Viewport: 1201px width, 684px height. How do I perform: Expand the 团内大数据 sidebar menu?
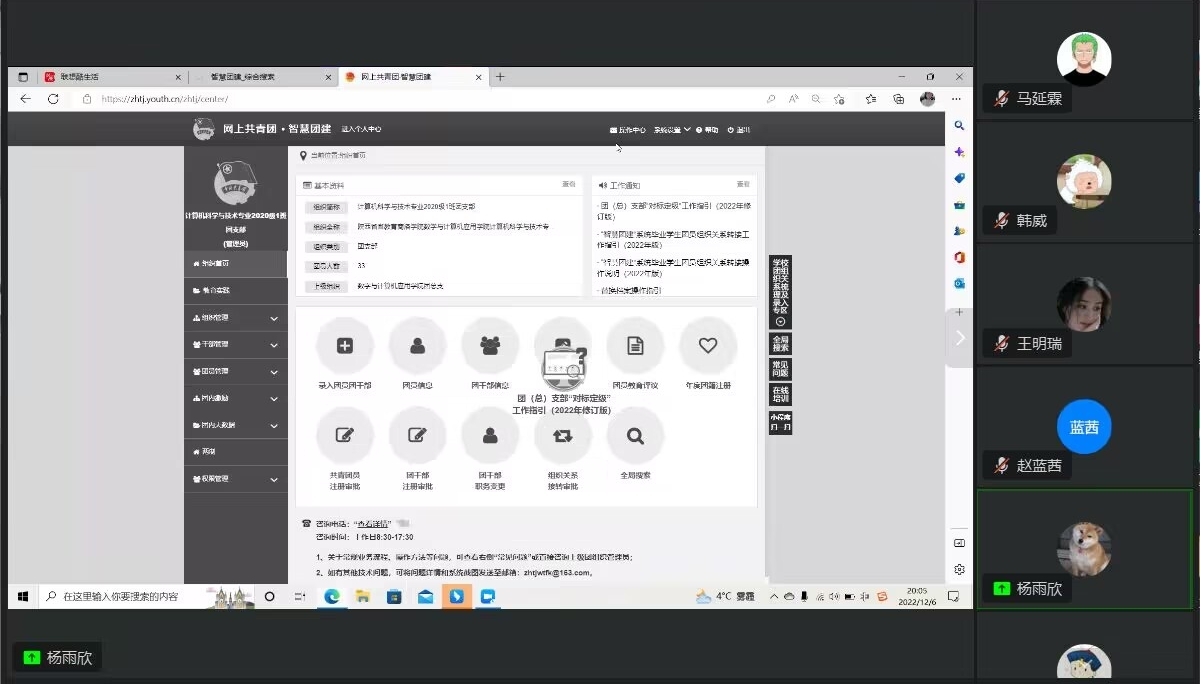pos(236,426)
